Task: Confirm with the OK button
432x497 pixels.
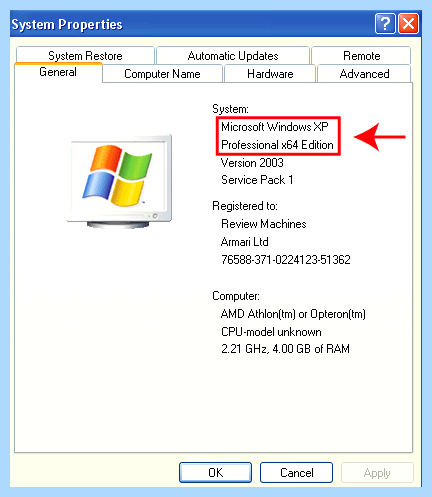Action: 215,472
